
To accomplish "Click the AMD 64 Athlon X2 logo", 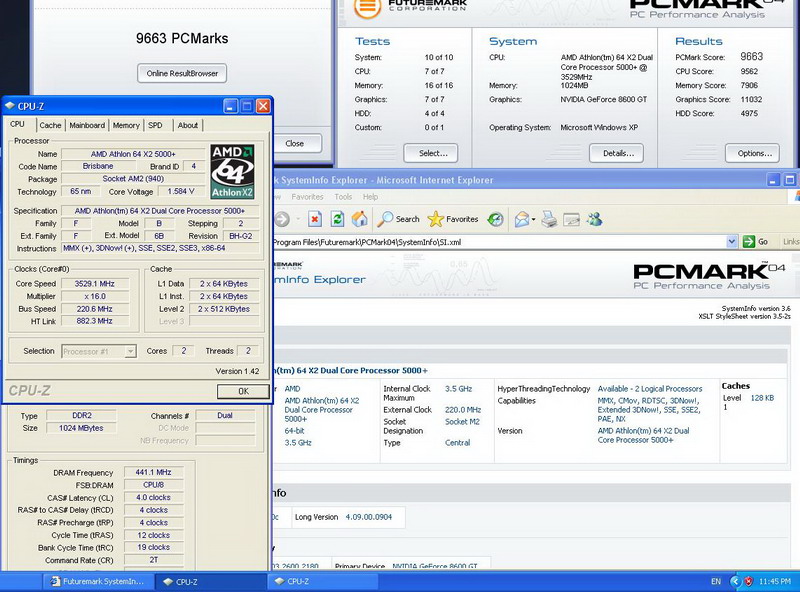I will [232, 171].
